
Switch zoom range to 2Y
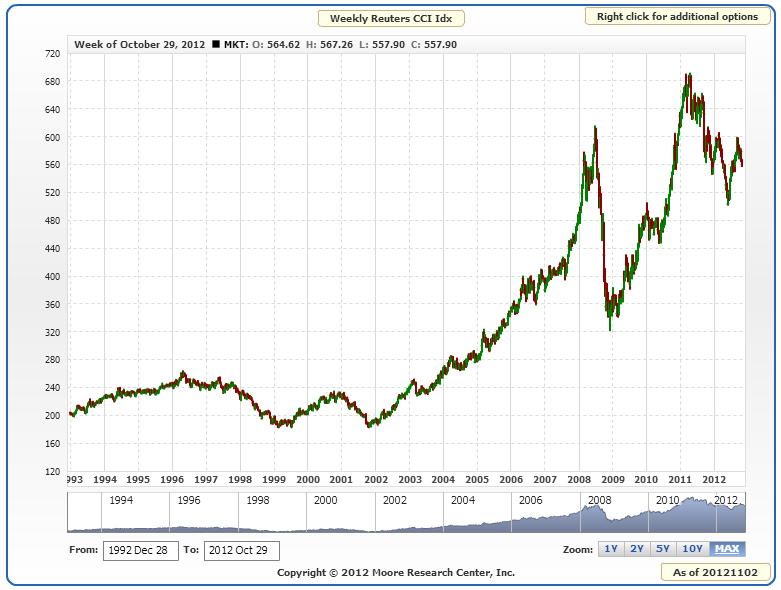[x=636, y=549]
